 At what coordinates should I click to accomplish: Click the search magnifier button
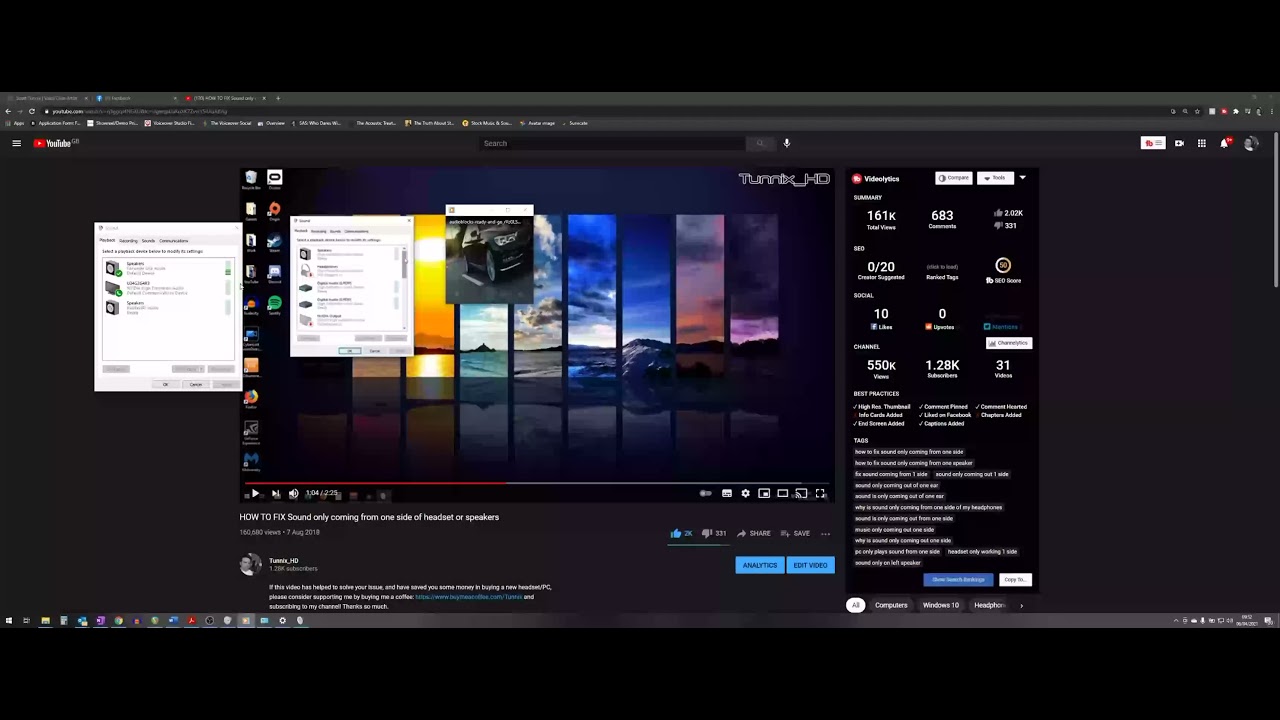click(x=760, y=143)
